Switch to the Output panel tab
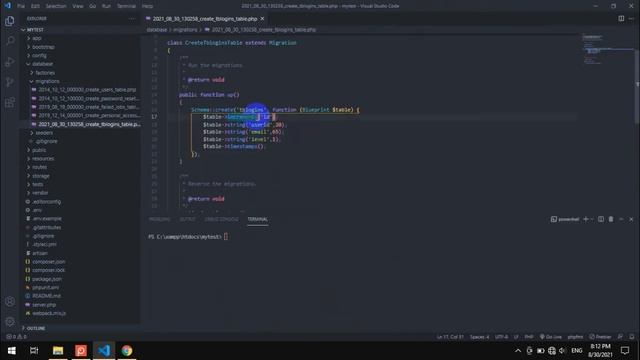This screenshot has height=360, width=640. coord(187,219)
